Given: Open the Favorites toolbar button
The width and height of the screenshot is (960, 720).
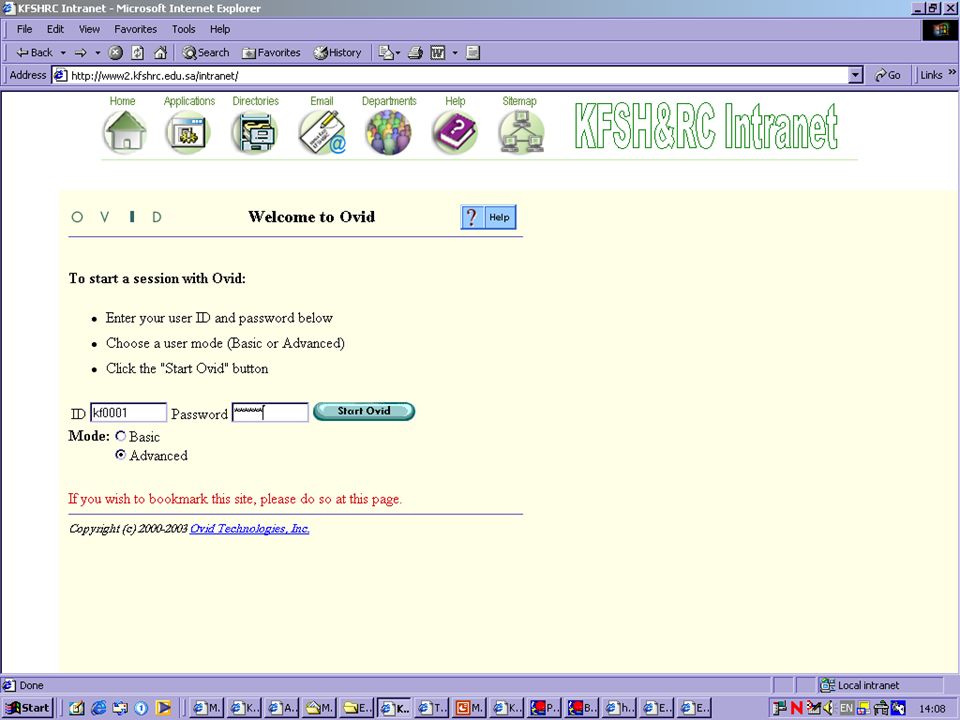Looking at the screenshot, I should point(271,53).
